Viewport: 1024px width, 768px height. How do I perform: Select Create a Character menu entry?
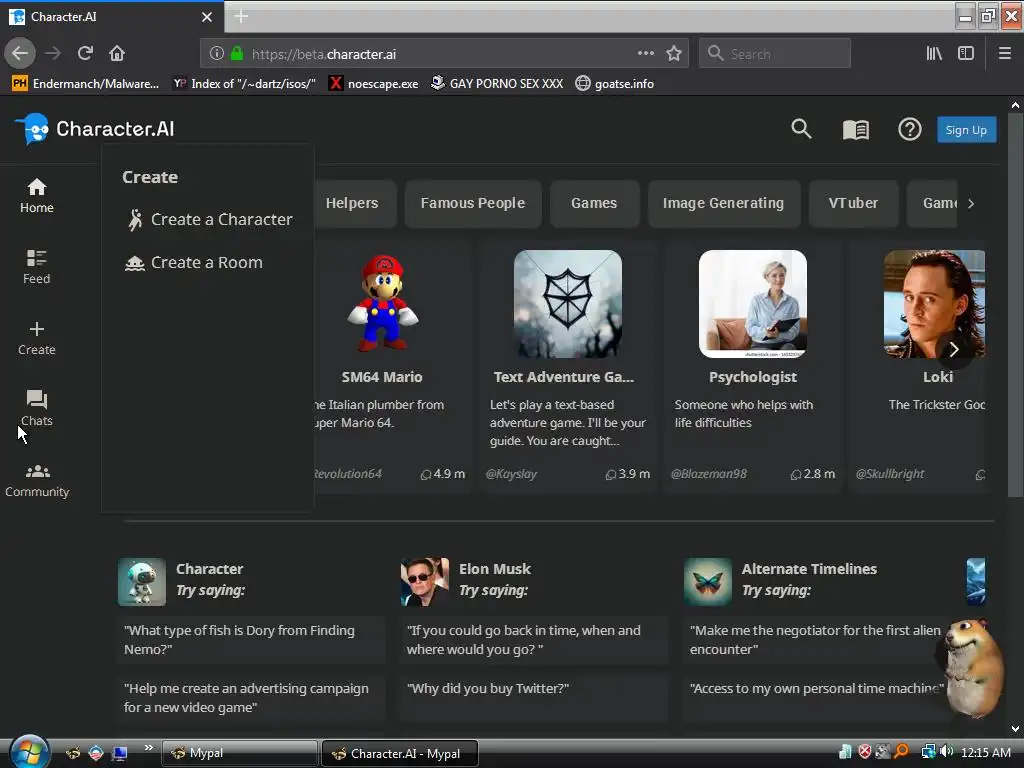point(209,219)
